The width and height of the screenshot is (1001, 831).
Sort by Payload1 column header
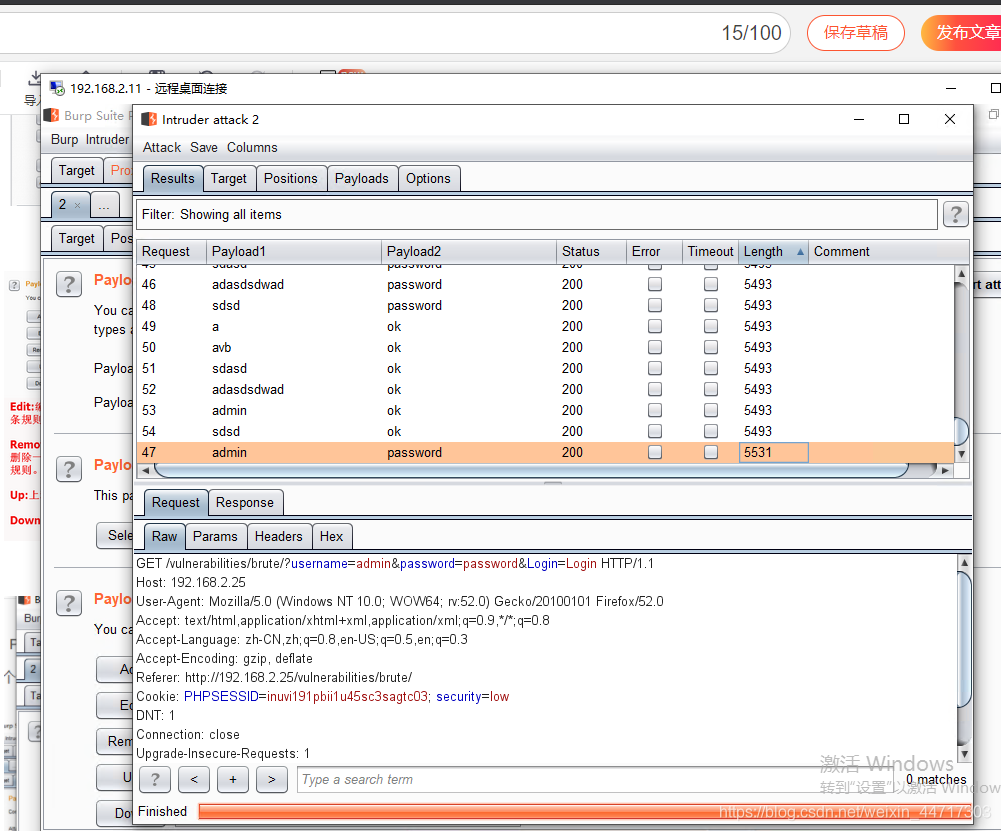294,251
